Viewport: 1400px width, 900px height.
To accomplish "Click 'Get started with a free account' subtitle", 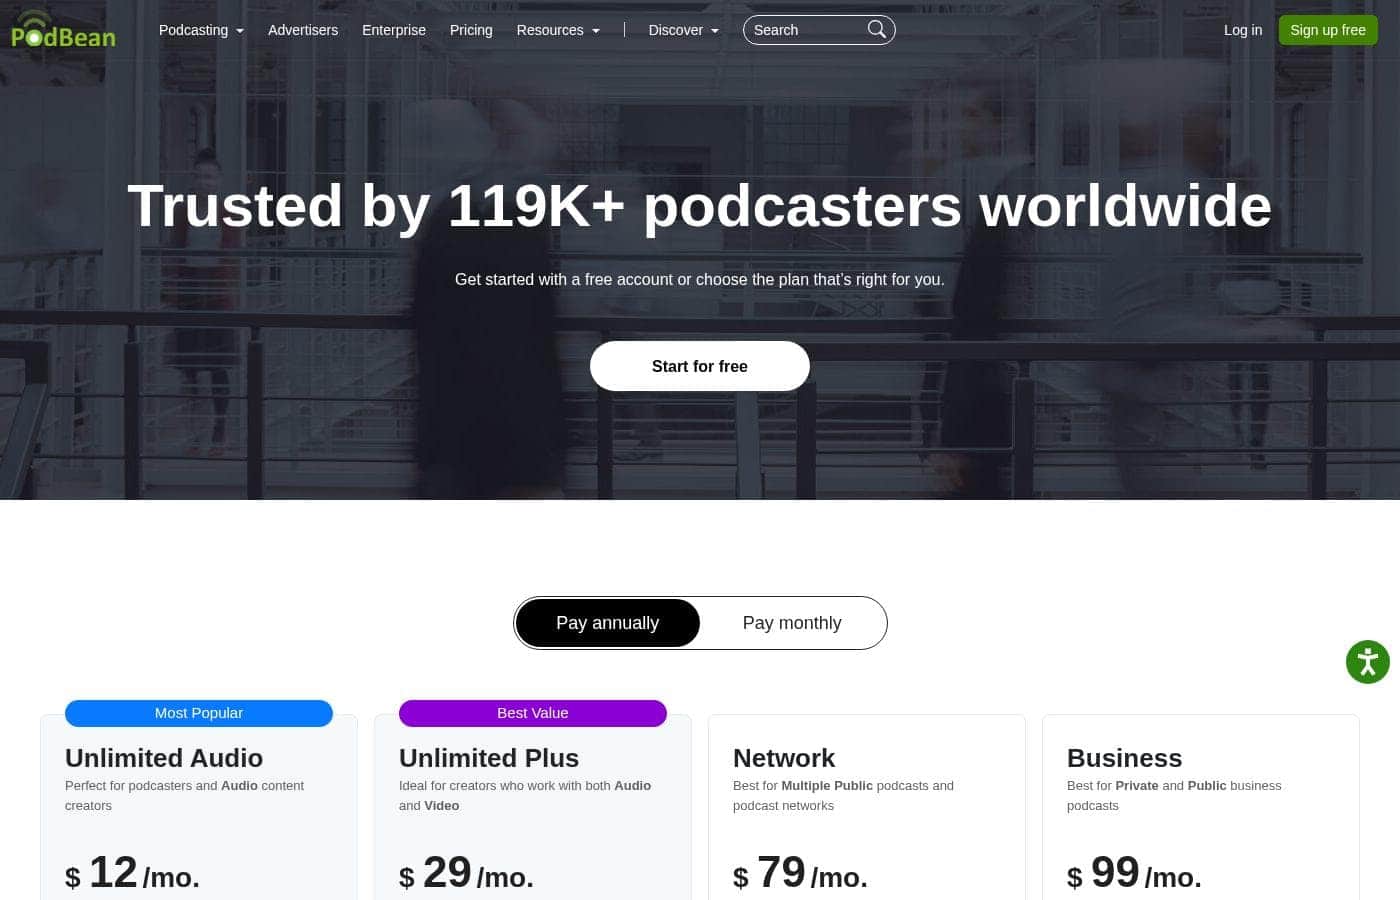I will coord(700,280).
